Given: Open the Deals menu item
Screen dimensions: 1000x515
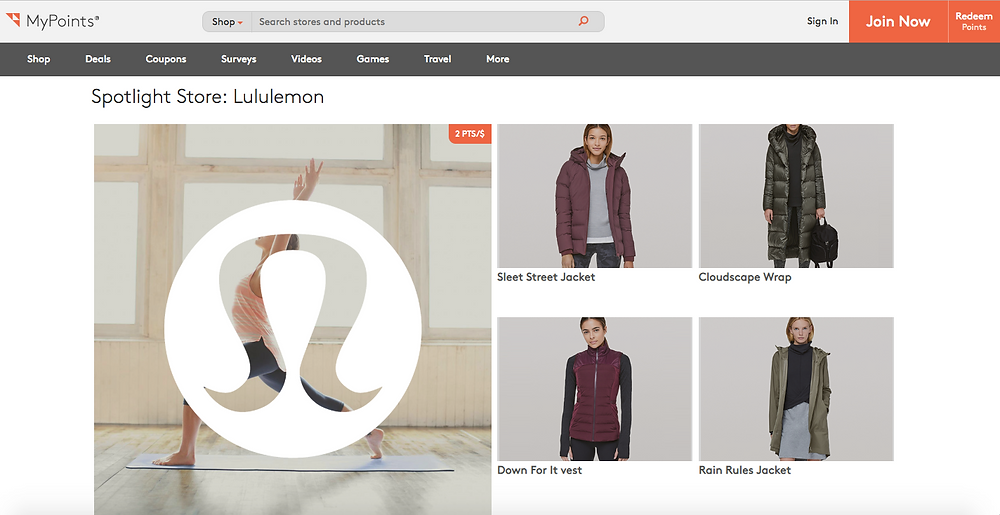Looking at the screenshot, I should tap(98, 59).
